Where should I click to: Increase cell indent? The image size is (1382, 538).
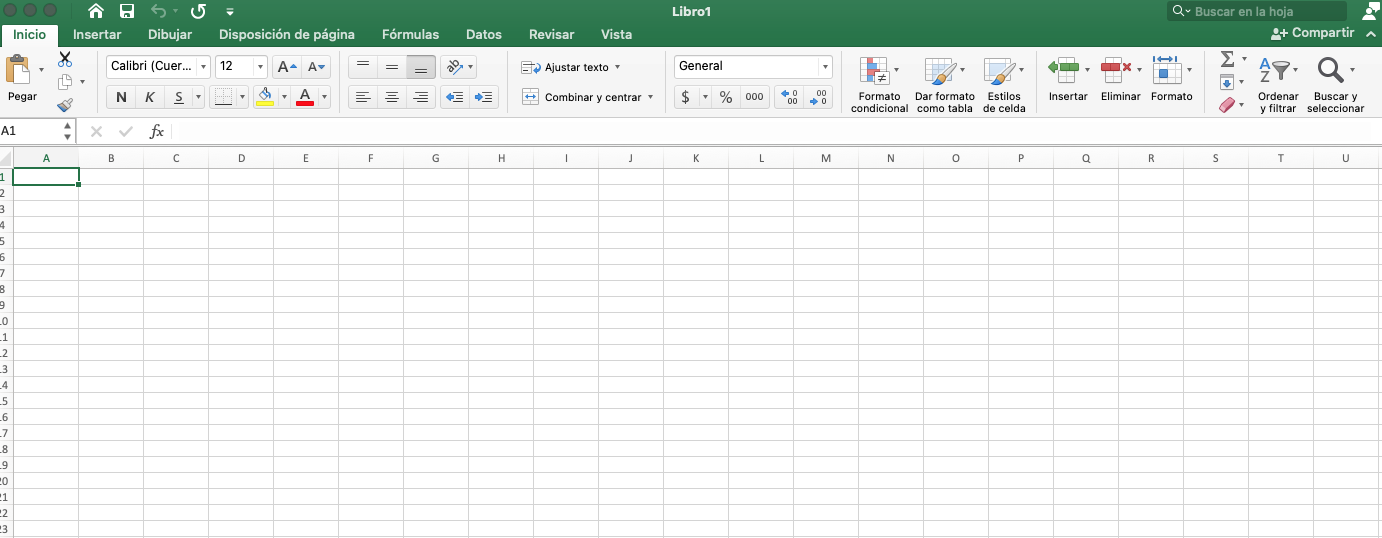(484, 97)
